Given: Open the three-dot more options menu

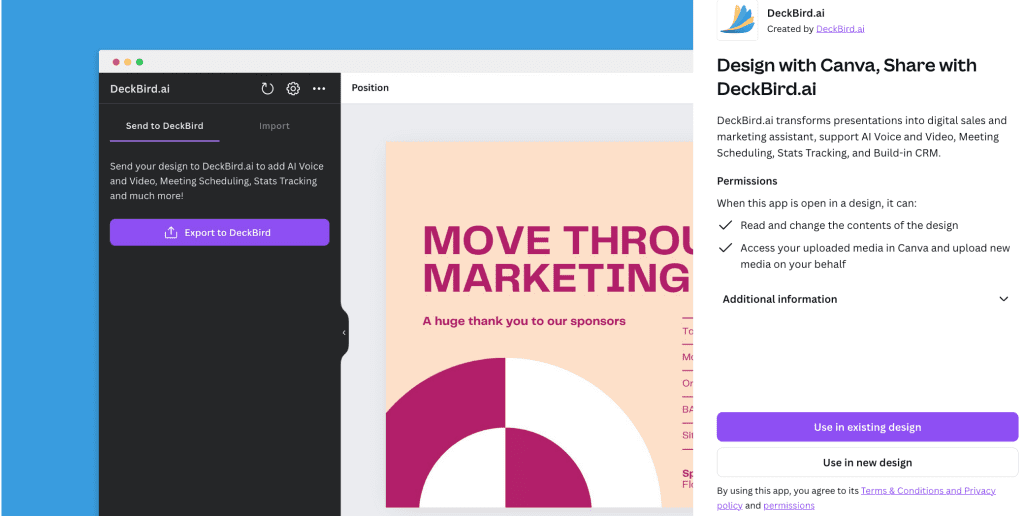Looking at the screenshot, I should [319, 89].
